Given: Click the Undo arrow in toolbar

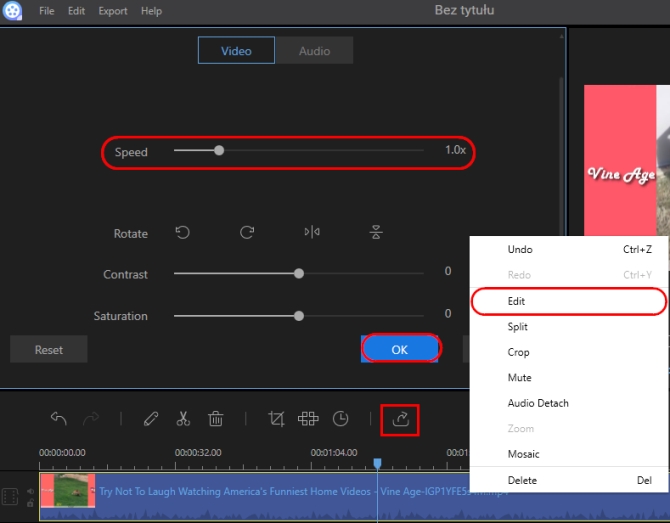Looking at the screenshot, I should 59,419.
